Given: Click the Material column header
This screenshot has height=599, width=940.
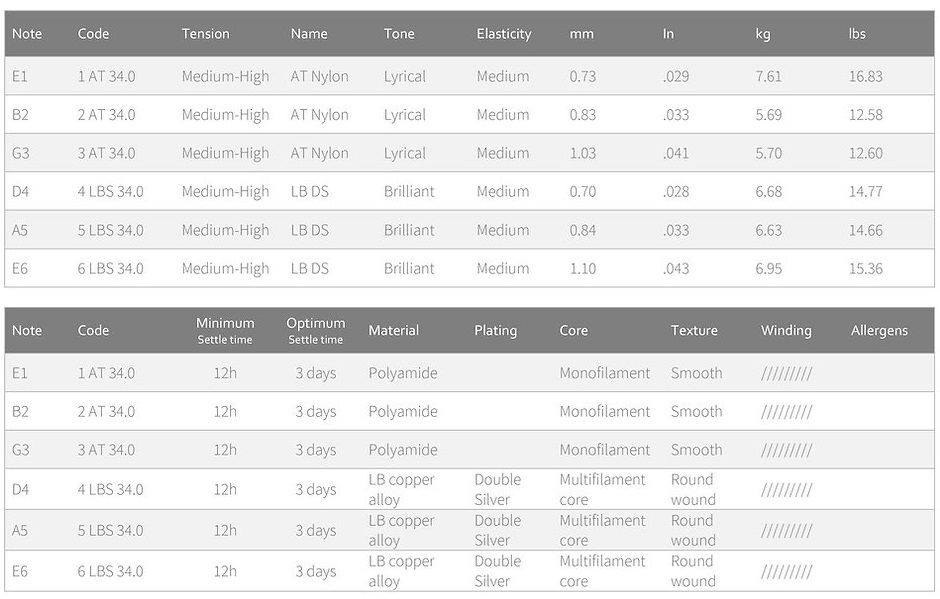Looking at the screenshot, I should tap(393, 331).
